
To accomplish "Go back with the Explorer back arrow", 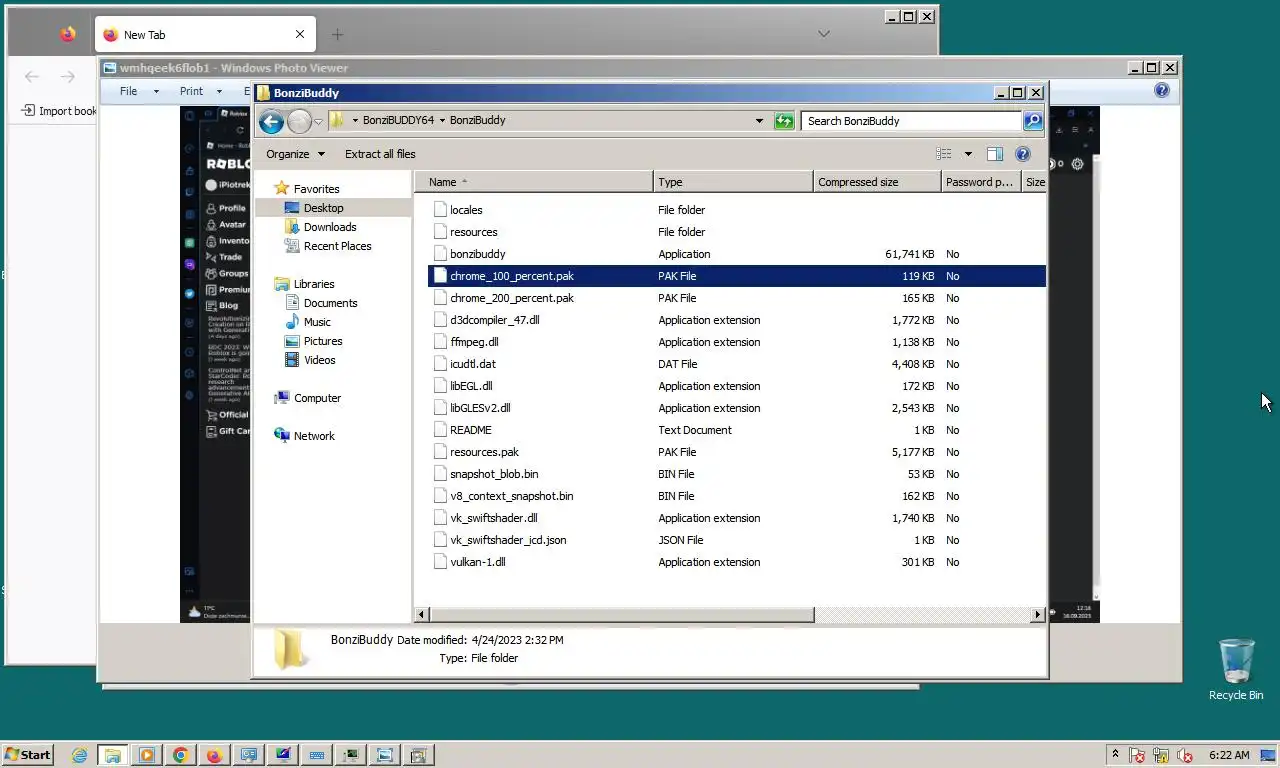I will 271,121.
